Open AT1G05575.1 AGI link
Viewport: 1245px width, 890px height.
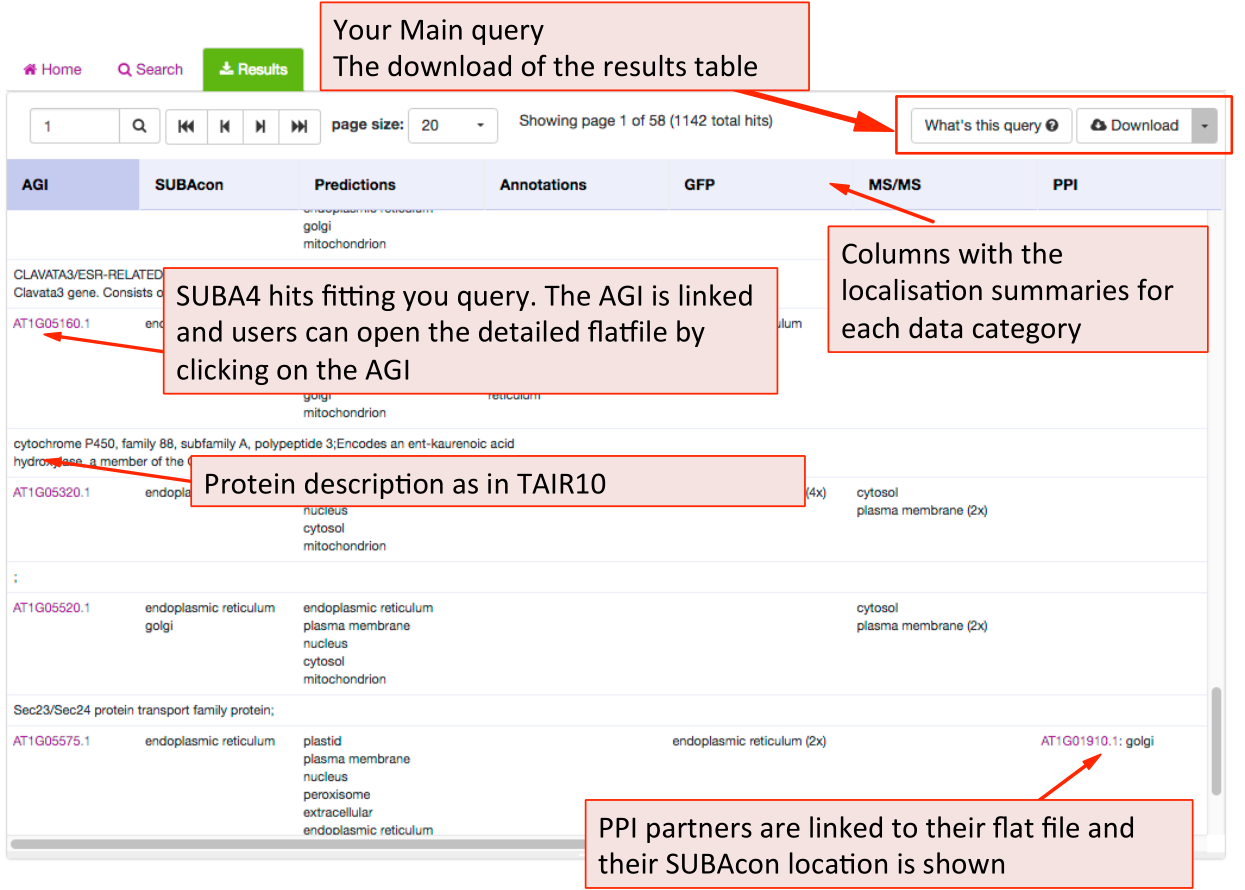[51, 741]
